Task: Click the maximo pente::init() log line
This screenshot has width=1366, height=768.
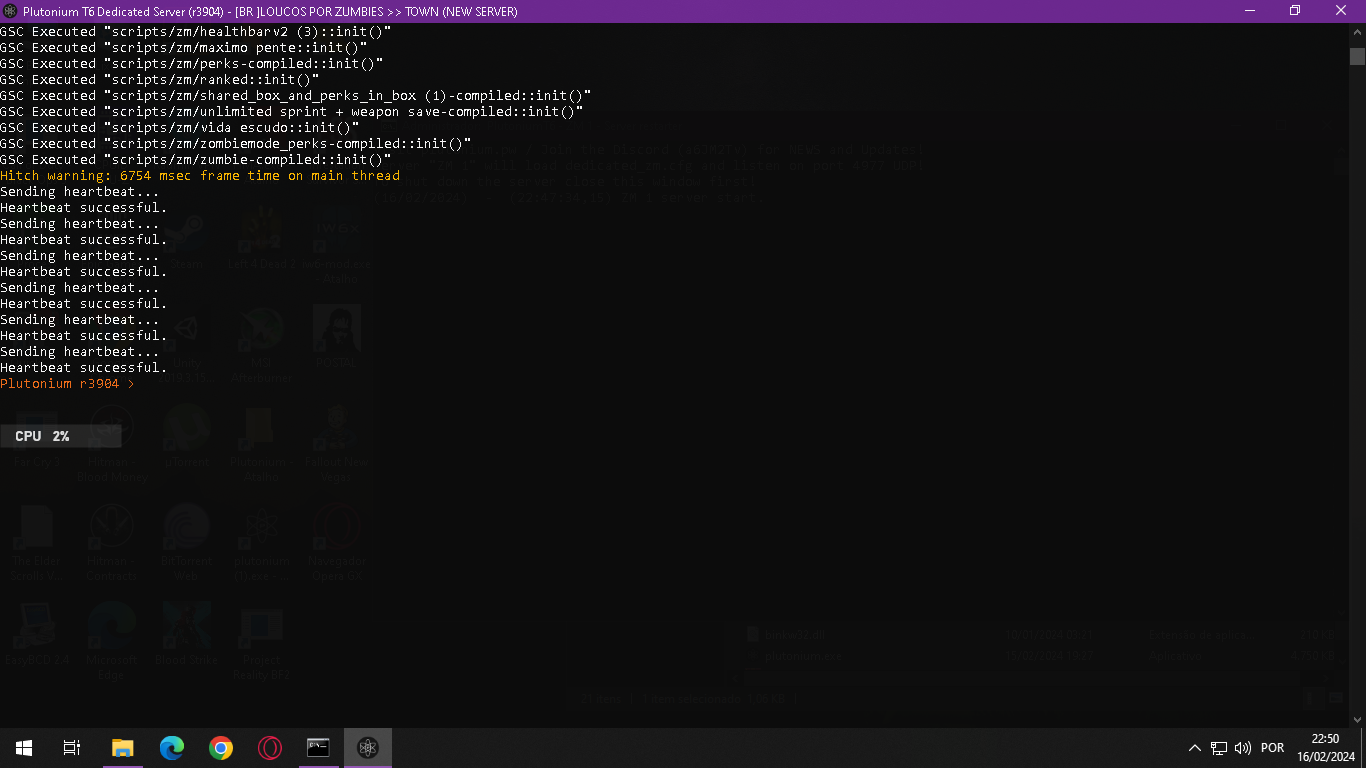Action: tap(184, 48)
